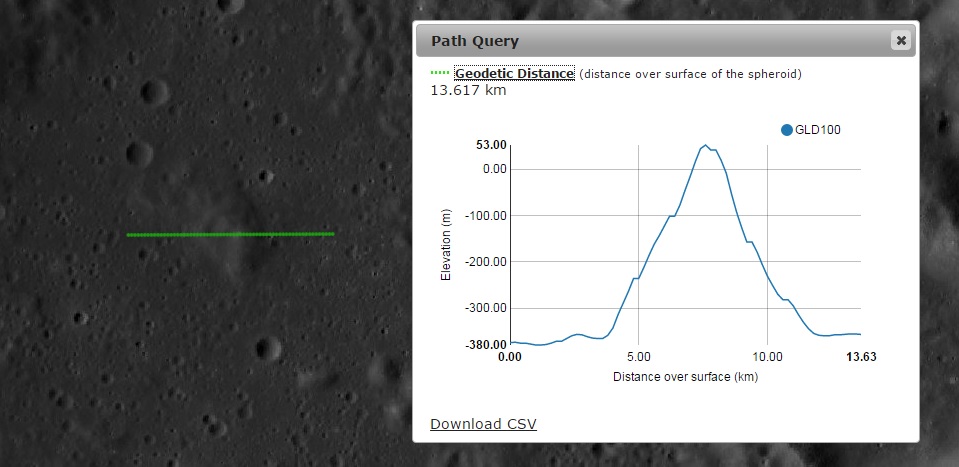Screen dimensions: 959x467
Task: Click the 13.617 km distance value
Action: point(468,91)
